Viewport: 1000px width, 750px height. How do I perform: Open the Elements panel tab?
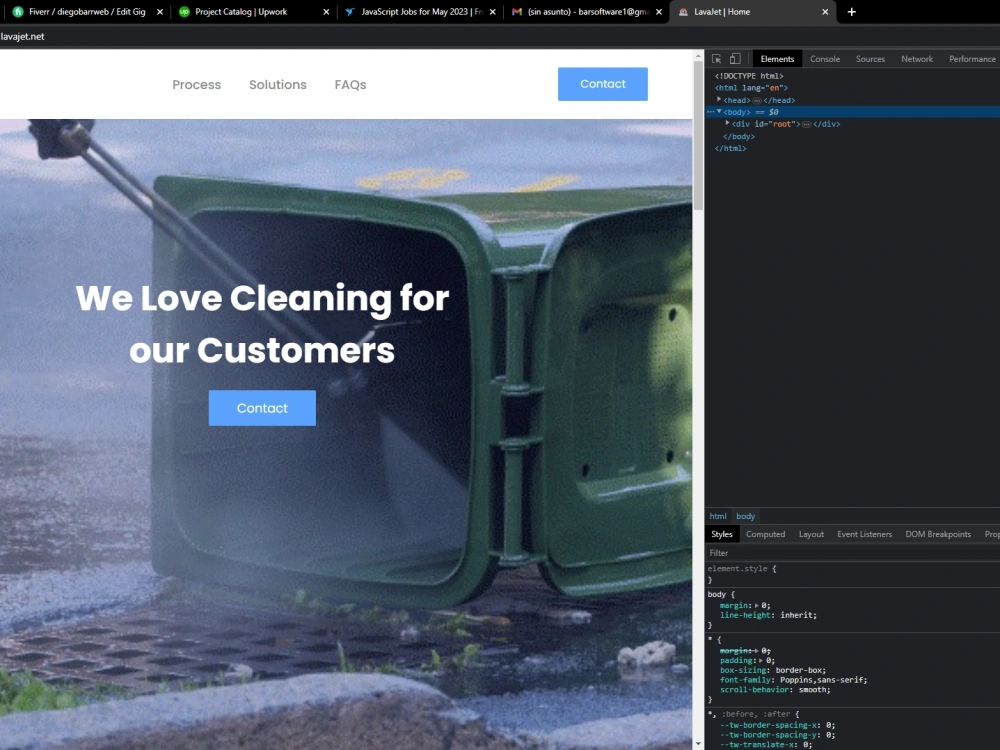coord(777,59)
